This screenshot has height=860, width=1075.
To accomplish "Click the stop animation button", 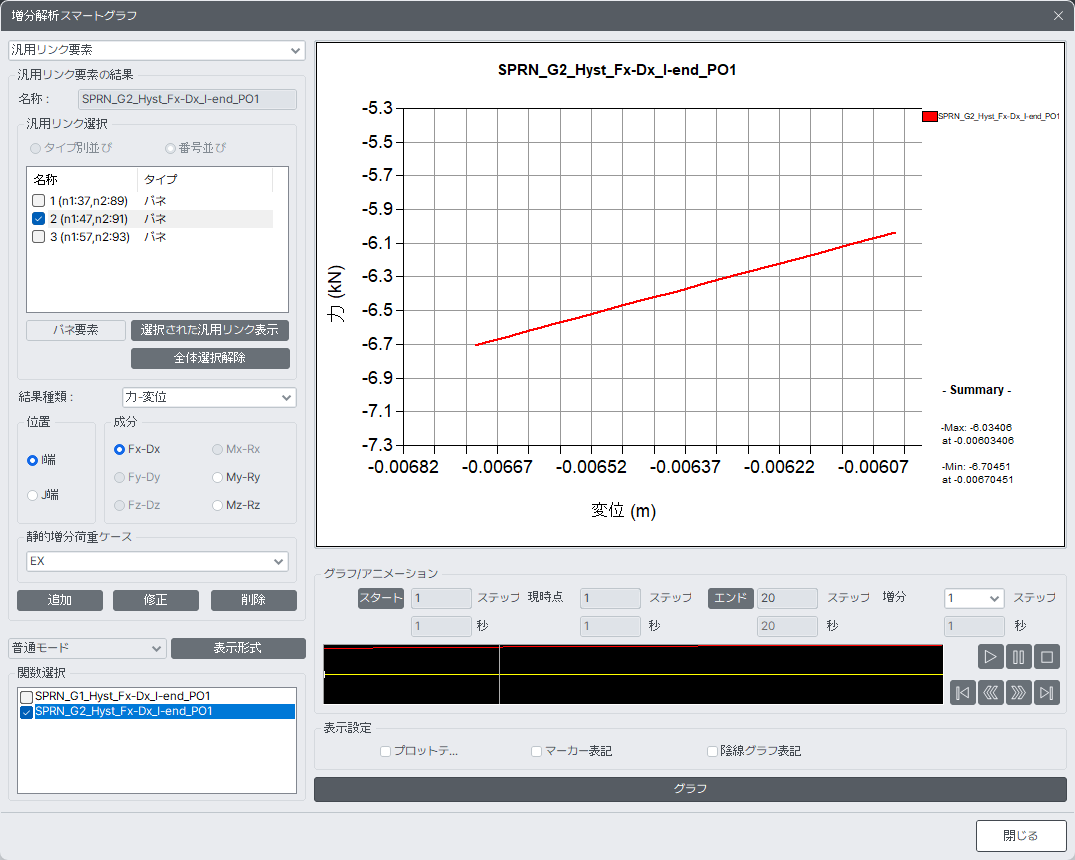I will click(1047, 656).
